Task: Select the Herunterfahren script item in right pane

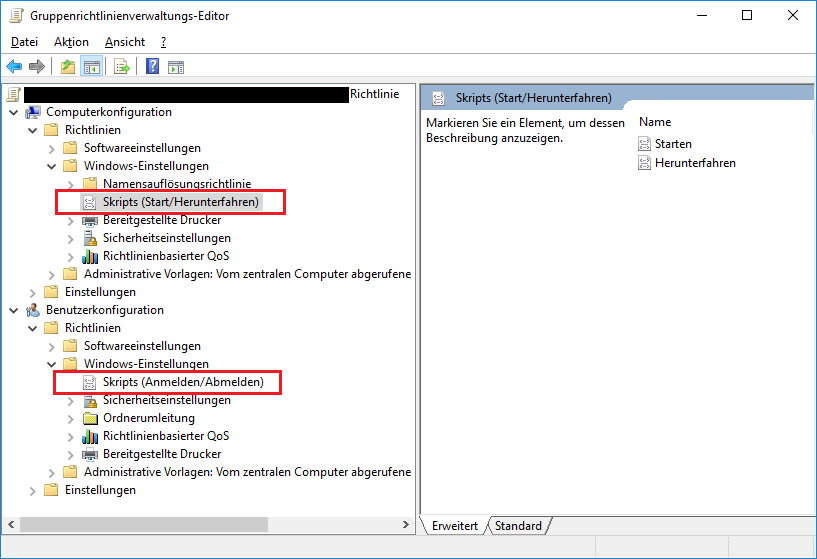Action: point(694,162)
